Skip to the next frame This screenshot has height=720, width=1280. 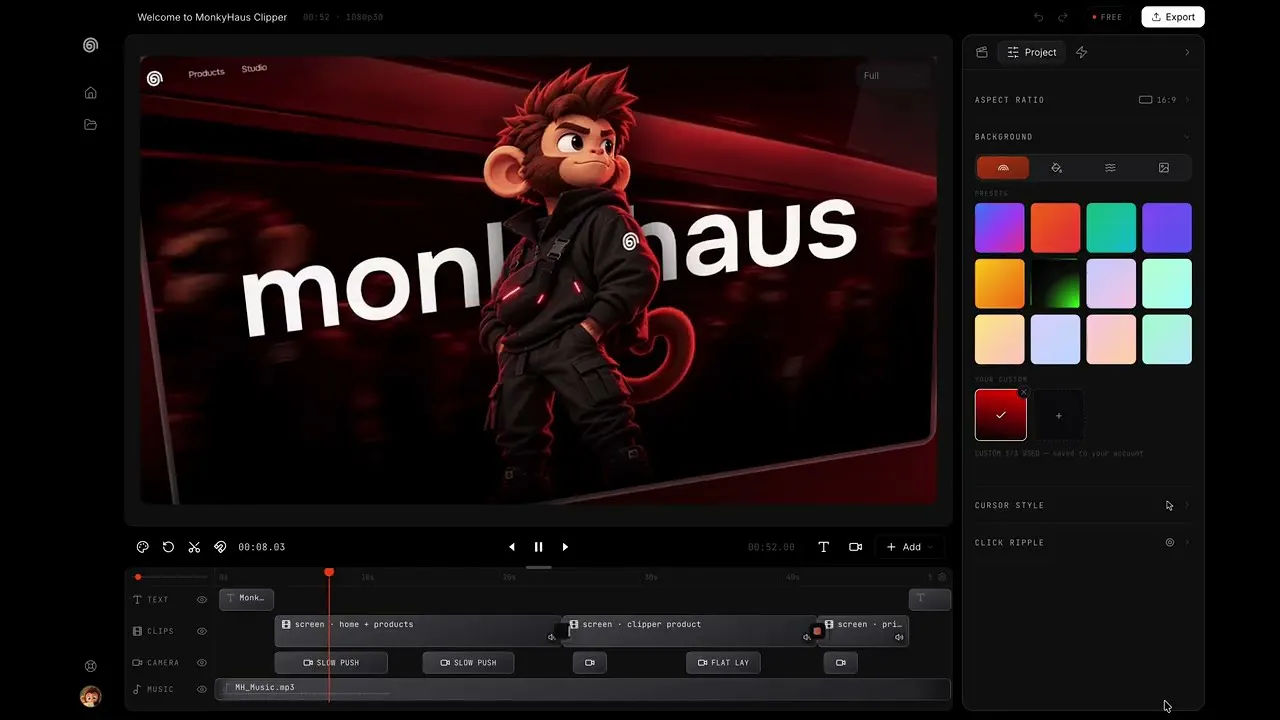[565, 547]
